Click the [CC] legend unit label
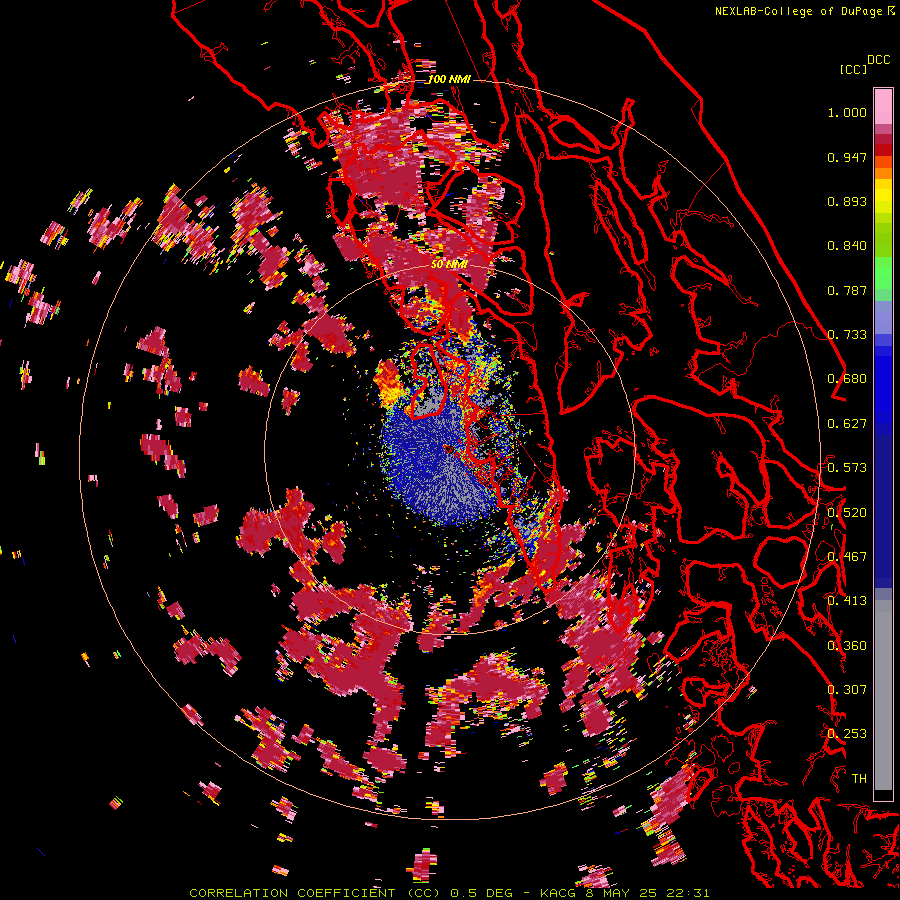 tap(853, 69)
